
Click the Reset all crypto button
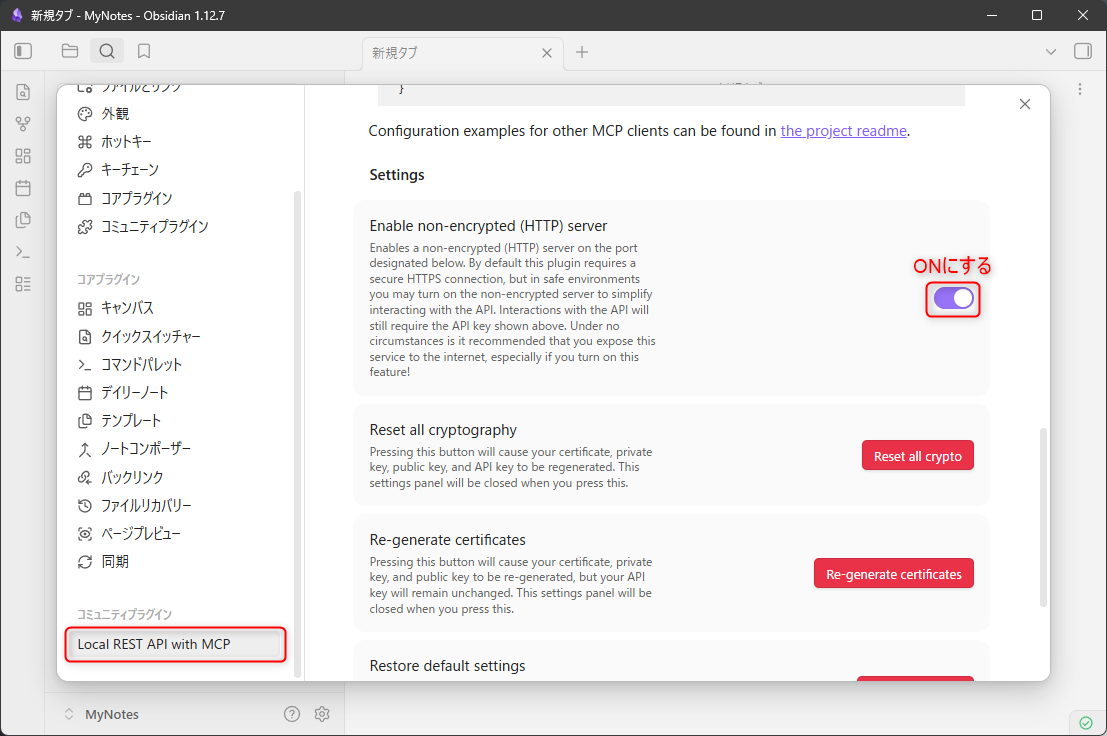click(917, 456)
